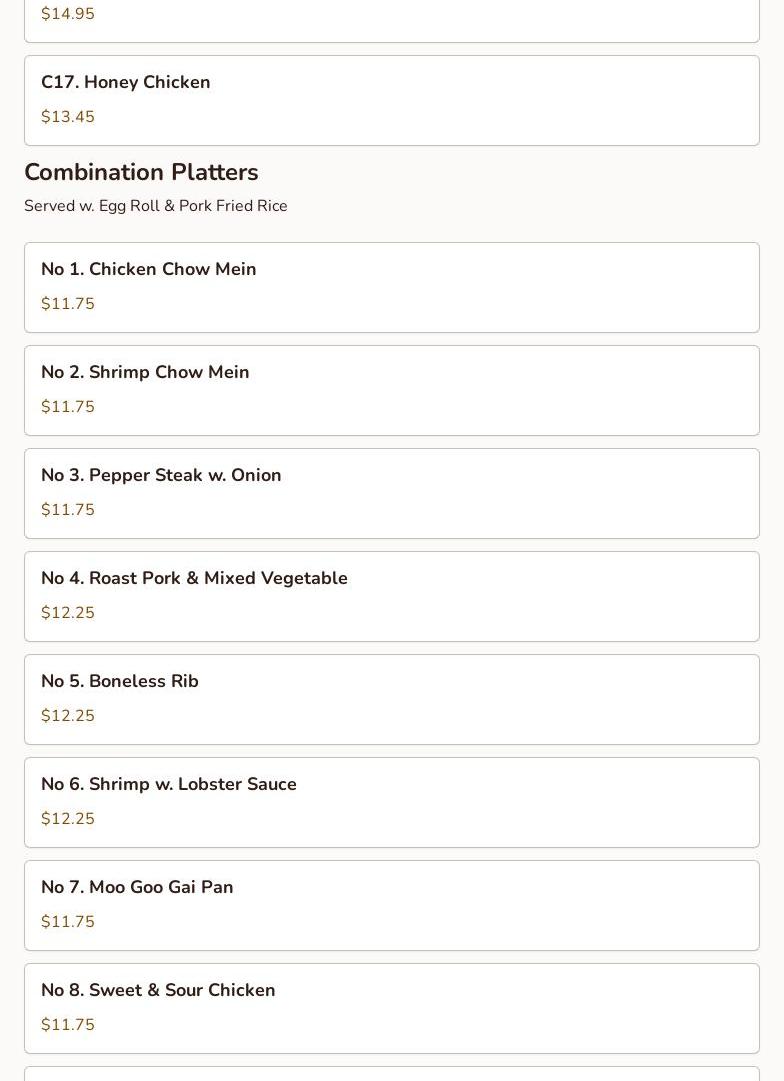Select the $14.95 item card at top

click(x=392, y=21)
